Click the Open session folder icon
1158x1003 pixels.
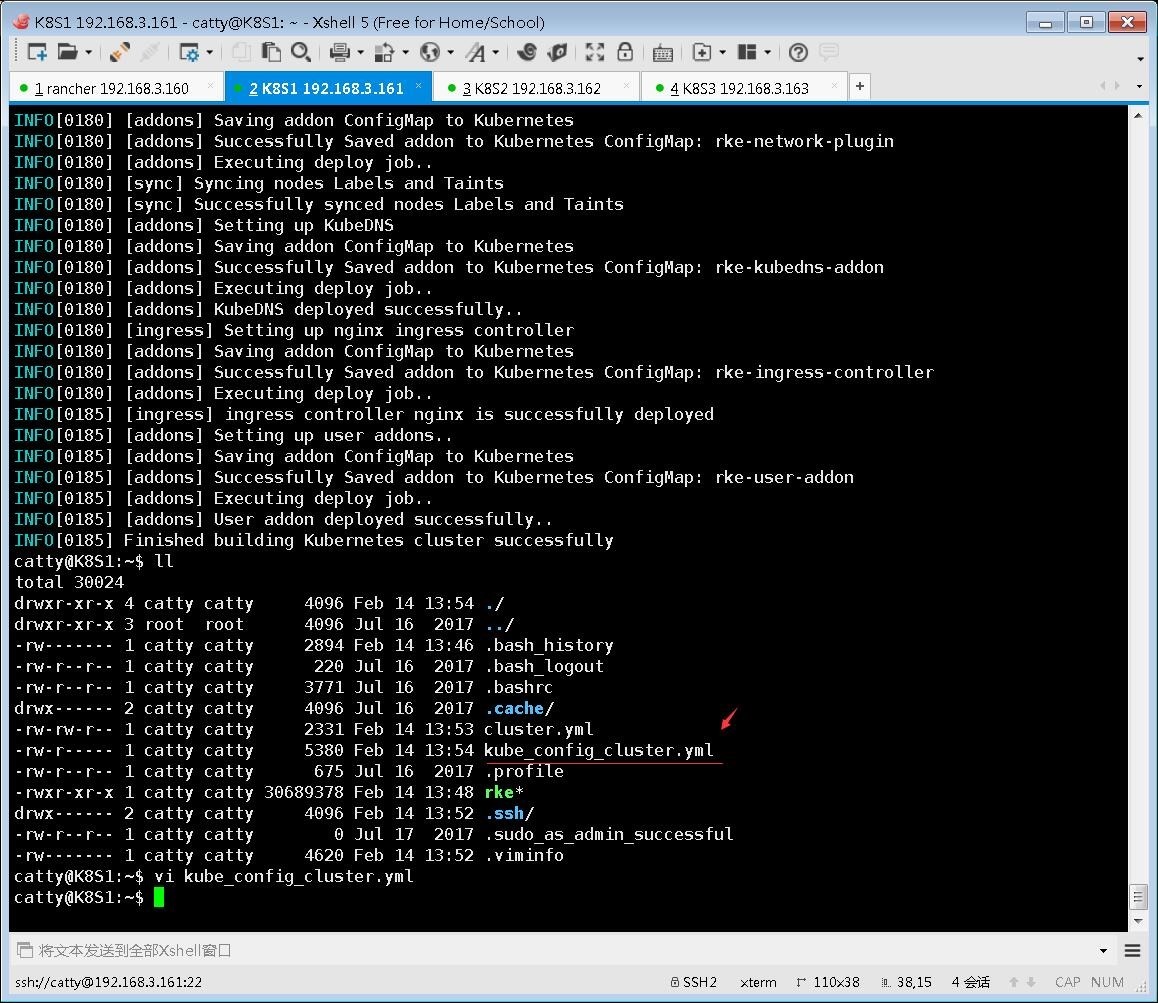point(67,52)
